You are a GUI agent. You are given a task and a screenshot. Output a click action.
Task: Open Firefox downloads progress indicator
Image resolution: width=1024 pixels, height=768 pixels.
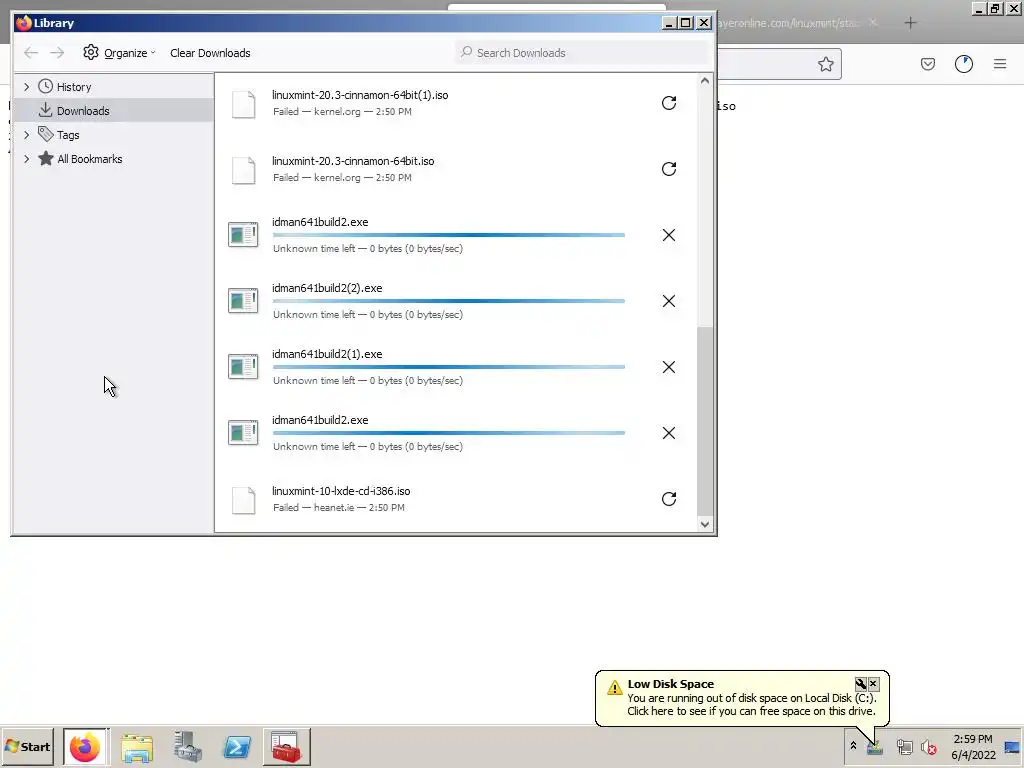click(x=964, y=64)
